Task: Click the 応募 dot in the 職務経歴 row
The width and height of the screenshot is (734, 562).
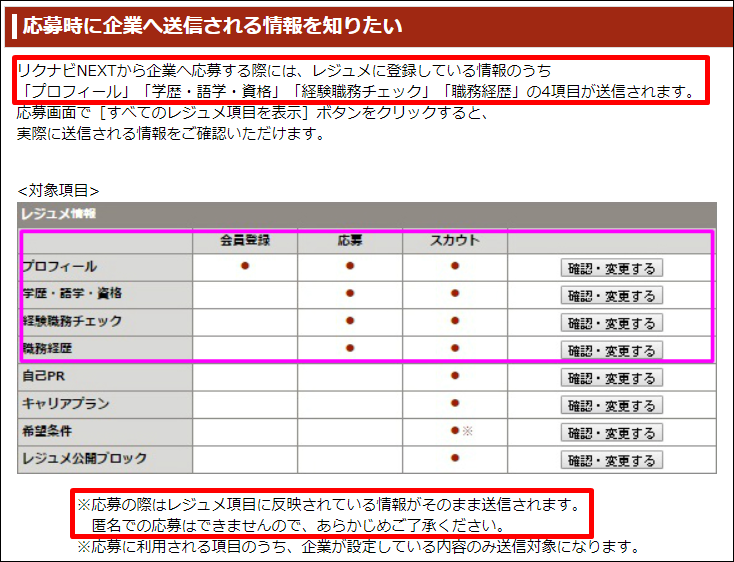Action: pyautogui.click(x=350, y=348)
